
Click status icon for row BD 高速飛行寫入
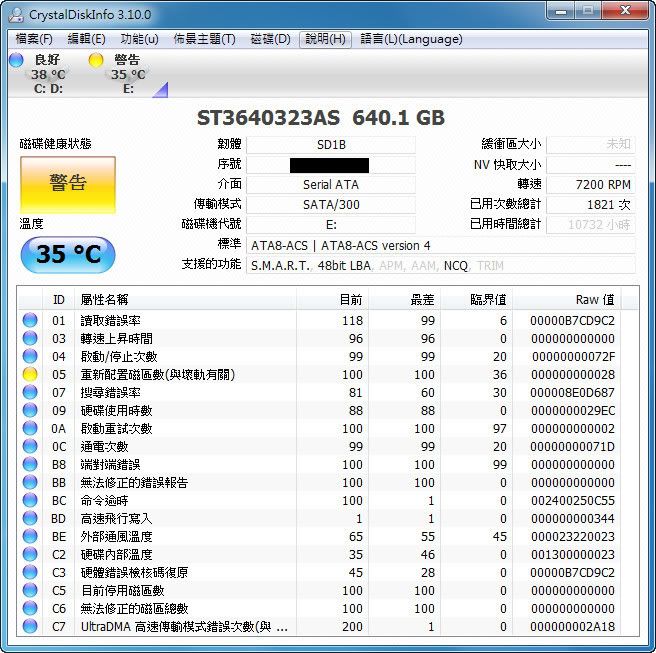pos(30,518)
